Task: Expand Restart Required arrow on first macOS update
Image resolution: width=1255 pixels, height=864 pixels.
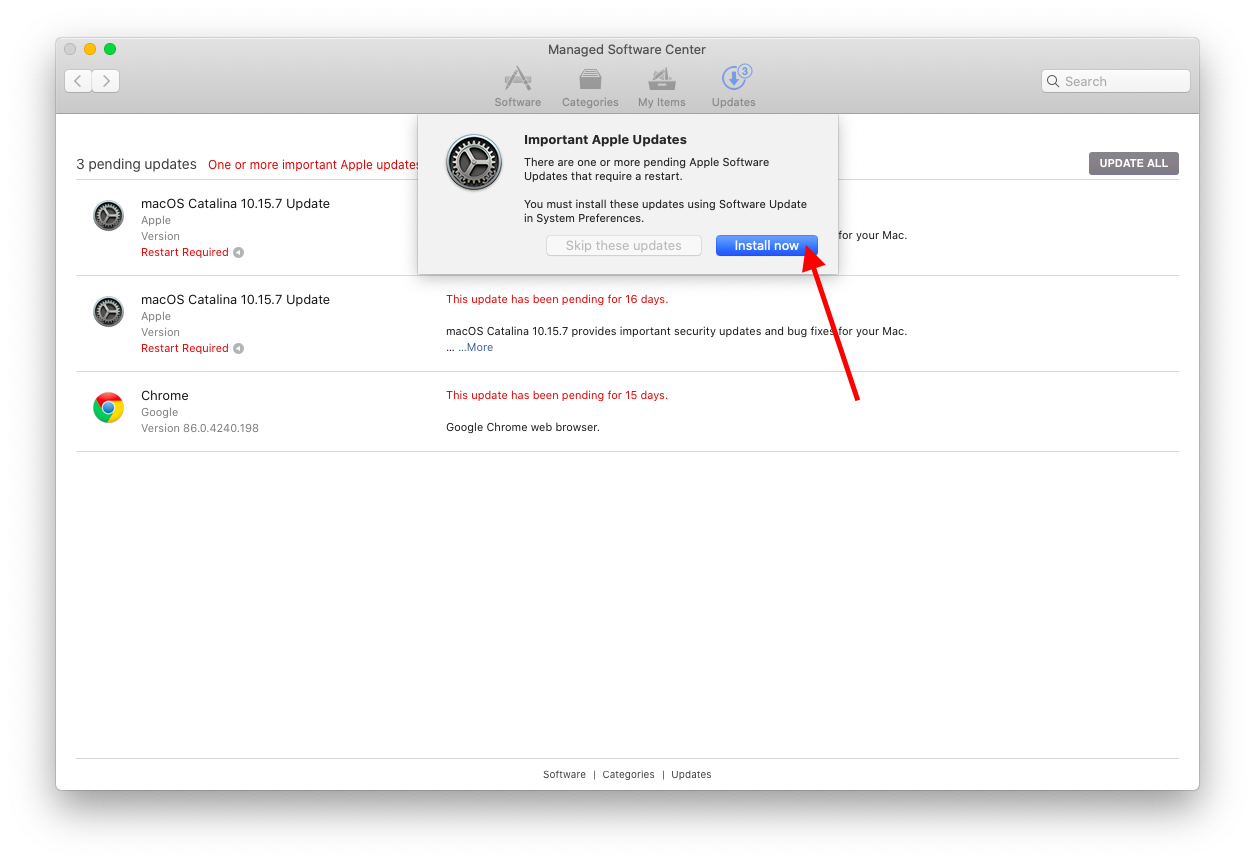Action: coord(239,253)
